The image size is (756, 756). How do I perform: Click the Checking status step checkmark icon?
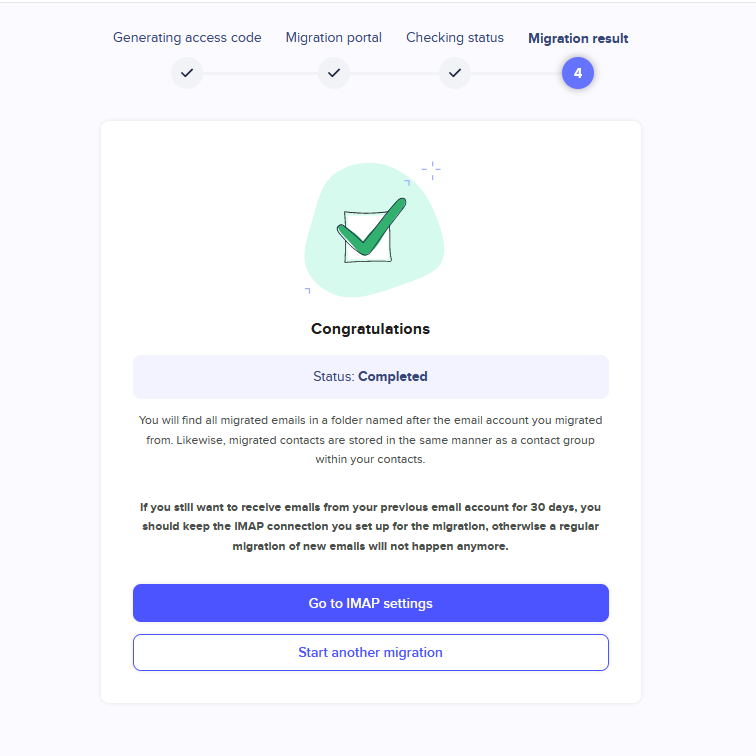[455, 73]
